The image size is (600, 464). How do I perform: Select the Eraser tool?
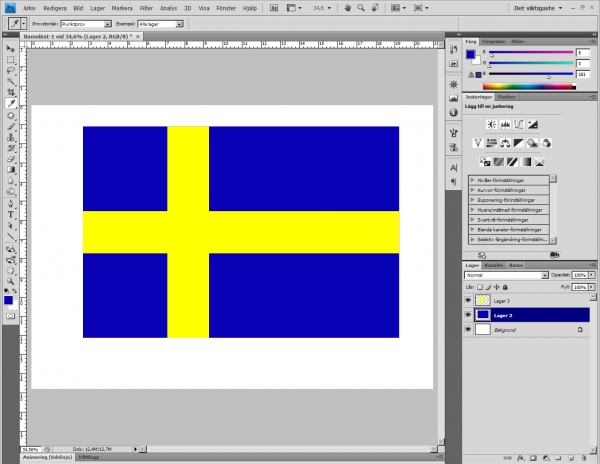(11, 159)
